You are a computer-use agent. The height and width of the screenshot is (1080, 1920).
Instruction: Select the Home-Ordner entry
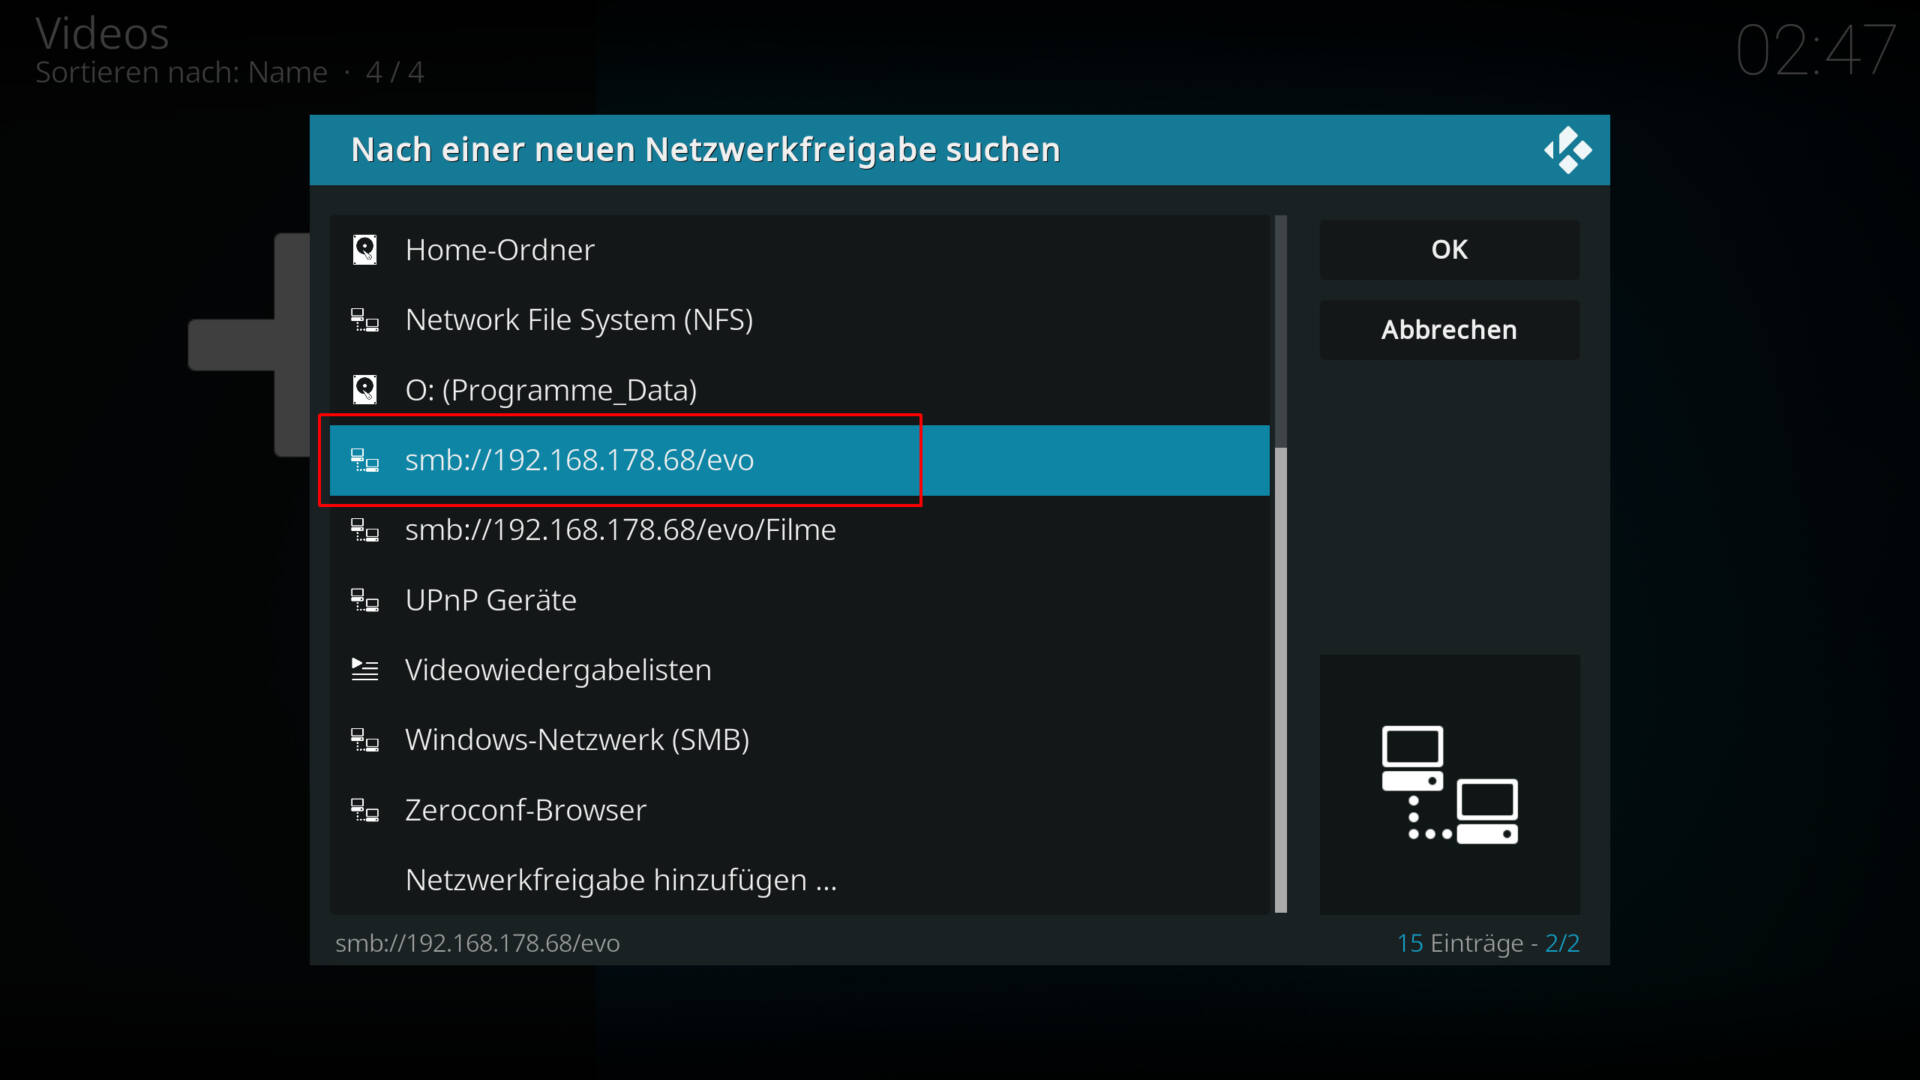tap(500, 250)
